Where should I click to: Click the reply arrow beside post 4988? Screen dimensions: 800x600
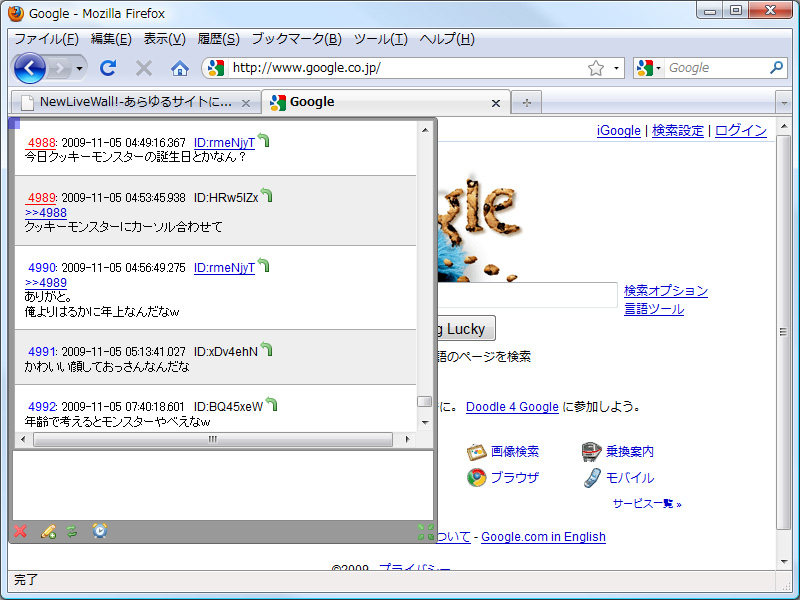(262, 140)
